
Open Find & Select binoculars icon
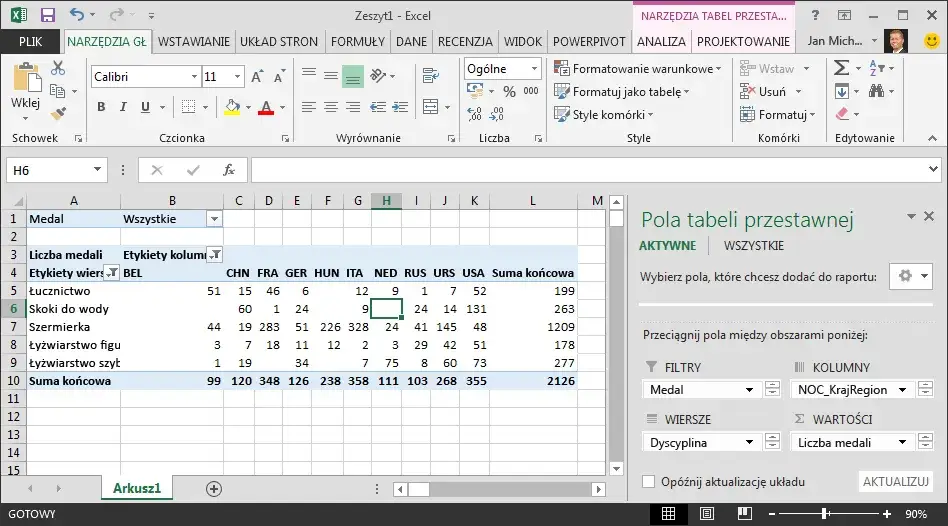877,91
